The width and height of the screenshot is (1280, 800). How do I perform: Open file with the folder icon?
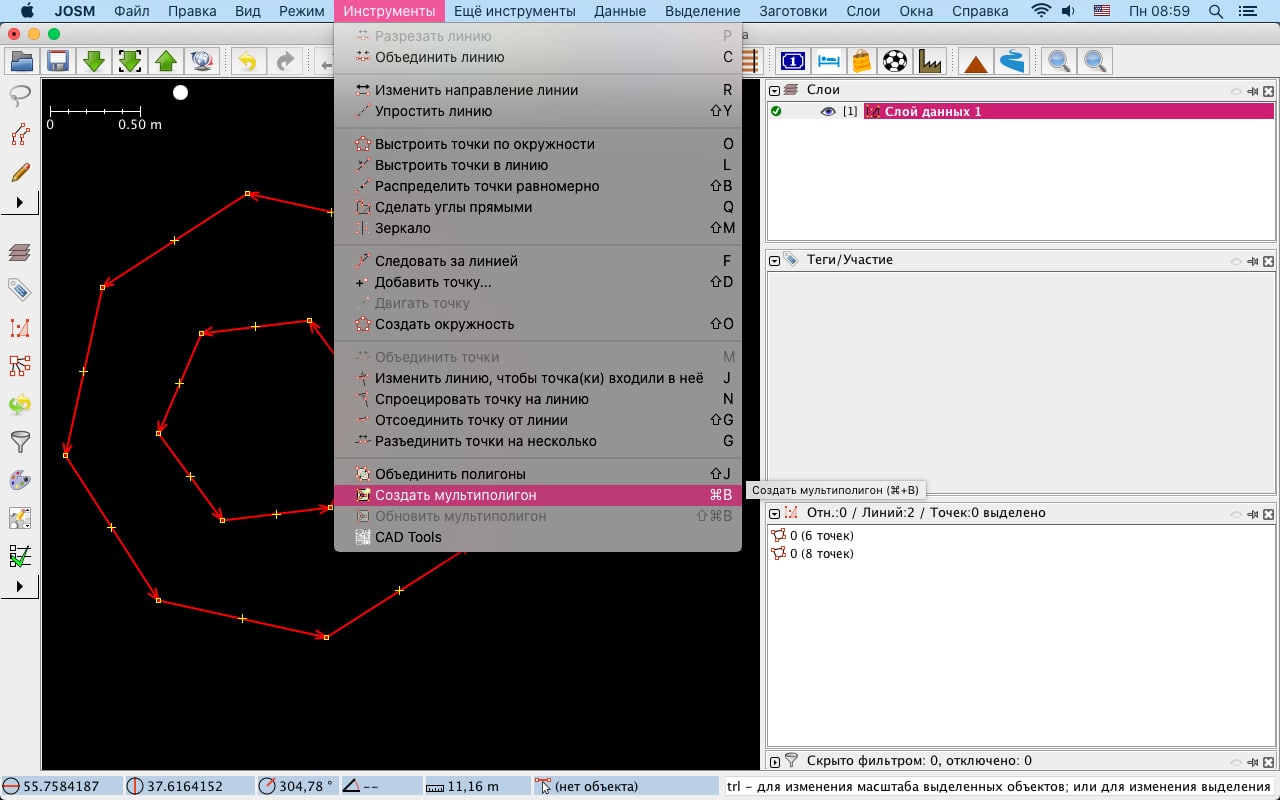(21, 61)
